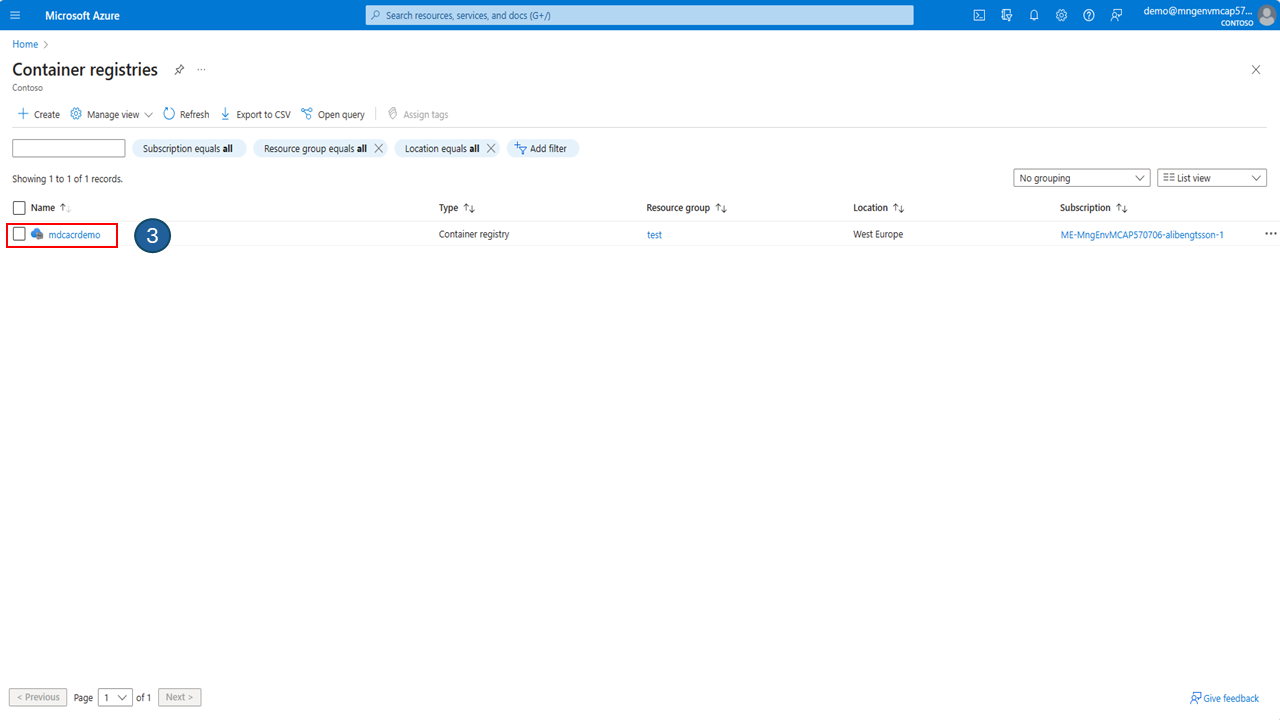
Task: Open portal settings gear
Action: 1061,15
